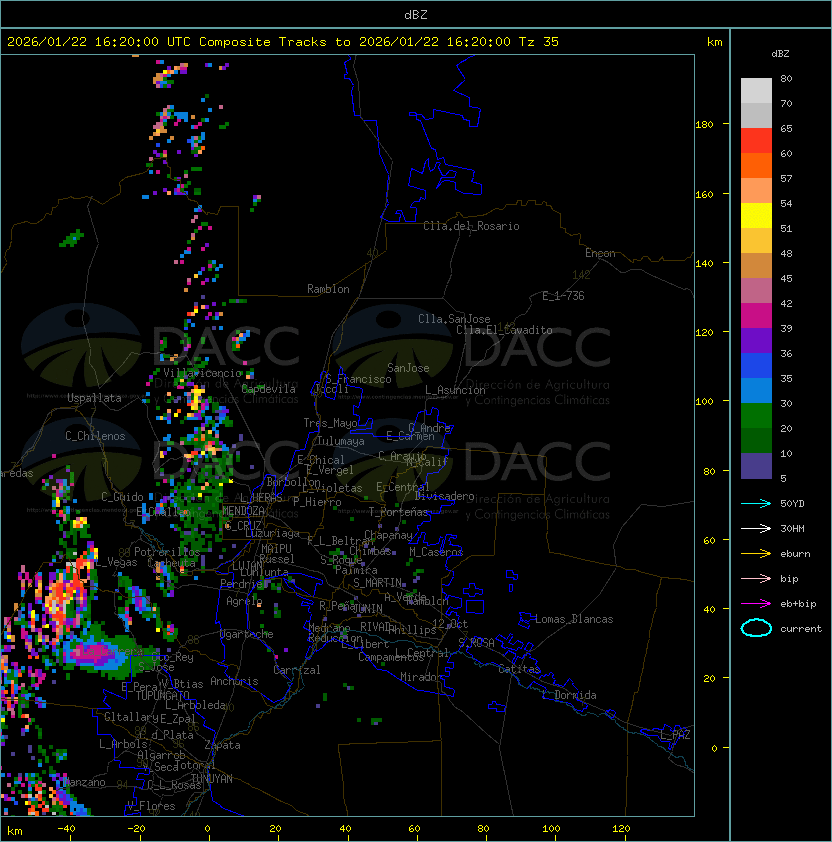Click the 140 tick on the vertical axis

704,264
